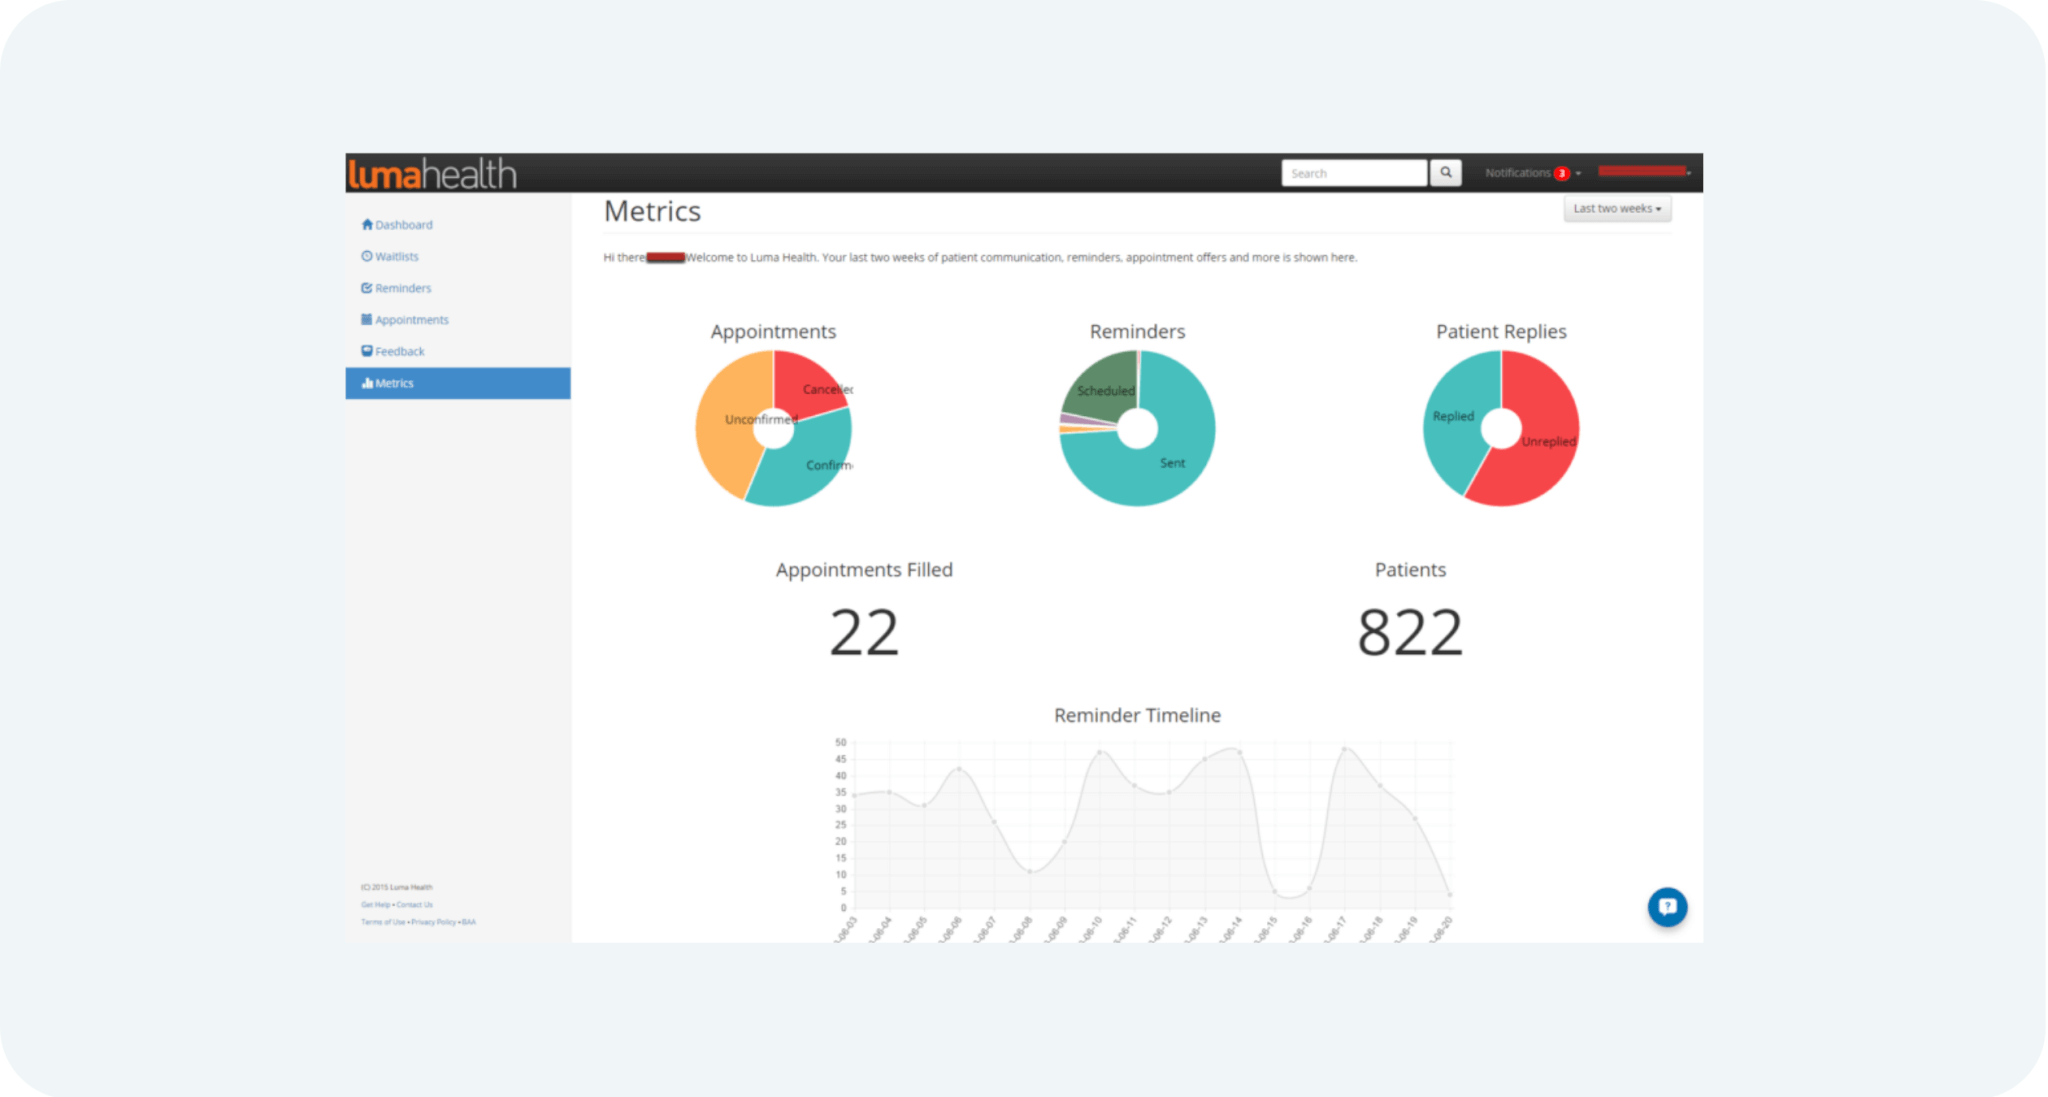Click the Appointments calendar icon
The image size is (2048, 1097).
367,319
